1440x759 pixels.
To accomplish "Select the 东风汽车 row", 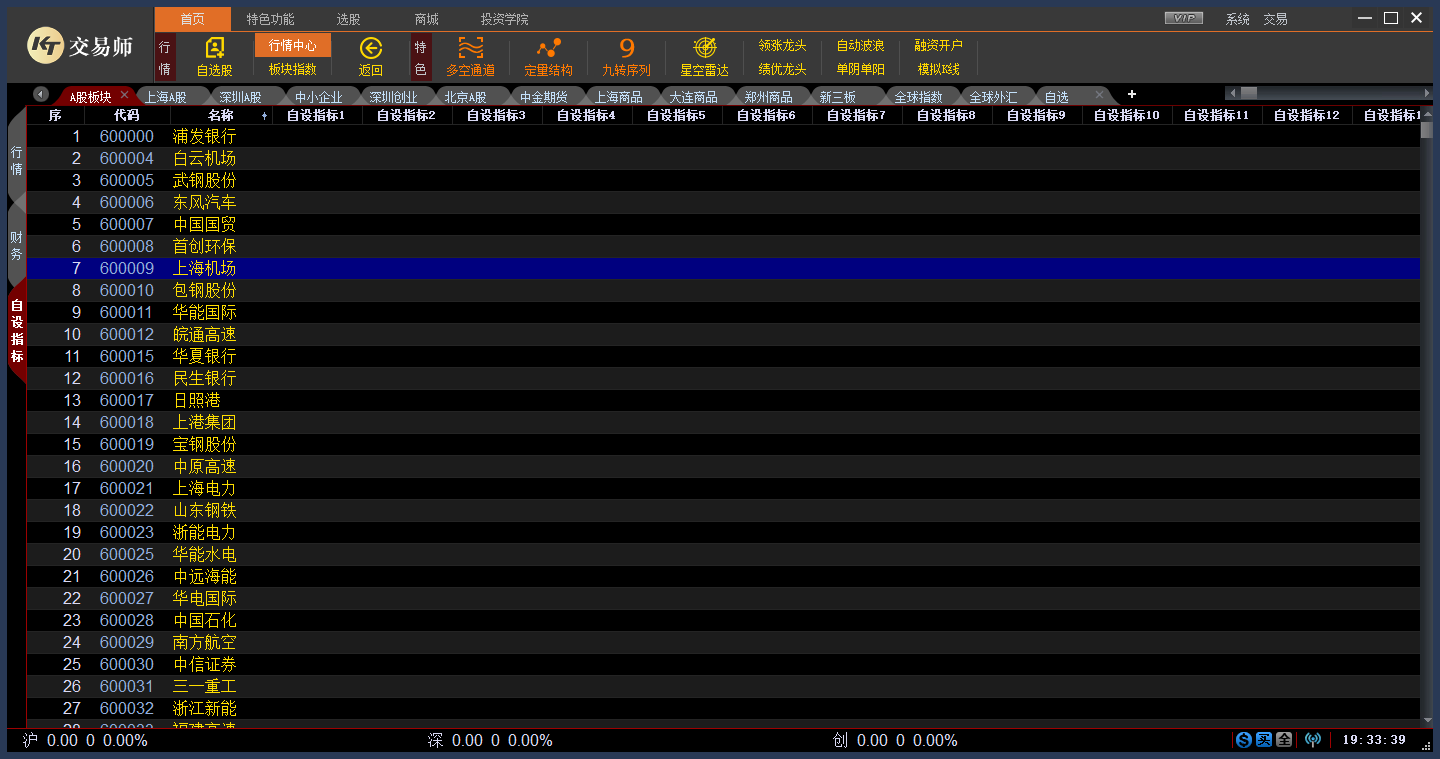I will point(723,203).
